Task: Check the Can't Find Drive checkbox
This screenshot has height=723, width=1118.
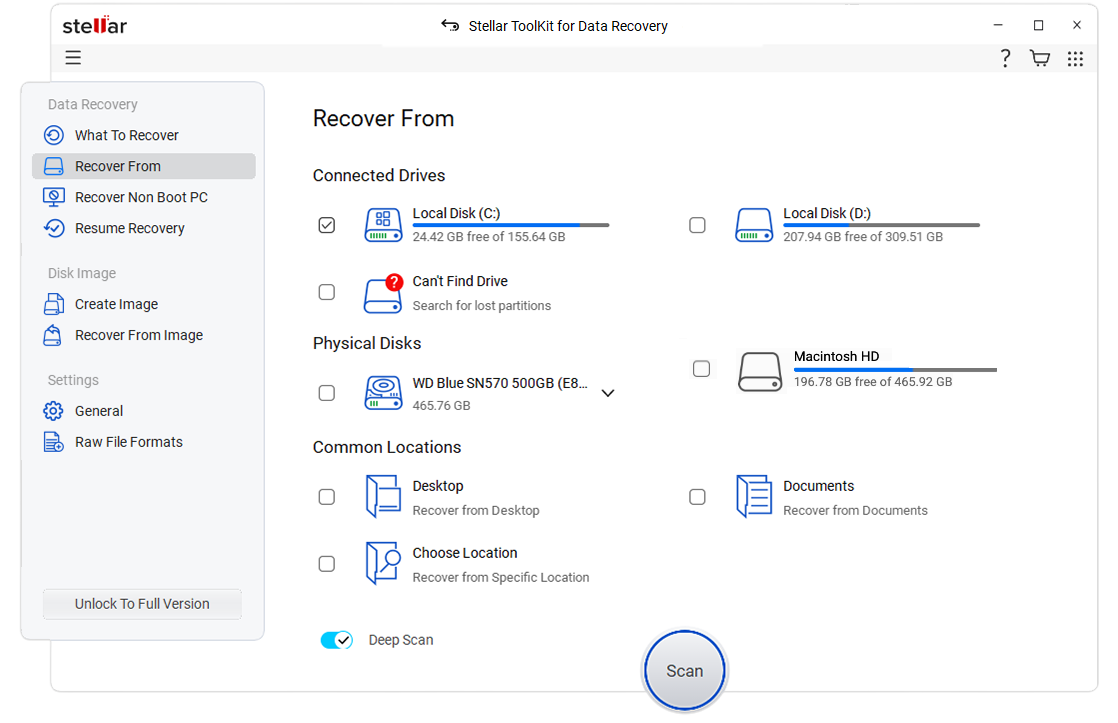Action: [x=327, y=292]
